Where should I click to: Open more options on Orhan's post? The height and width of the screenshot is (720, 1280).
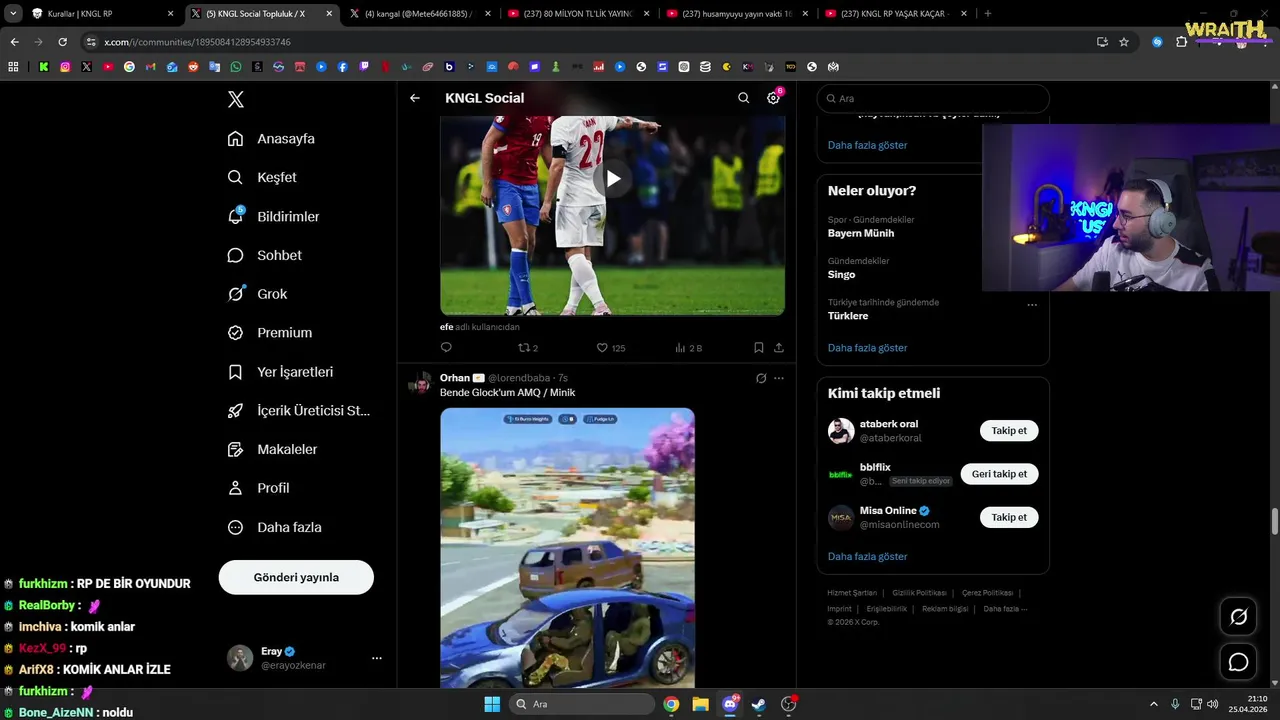coord(779,378)
